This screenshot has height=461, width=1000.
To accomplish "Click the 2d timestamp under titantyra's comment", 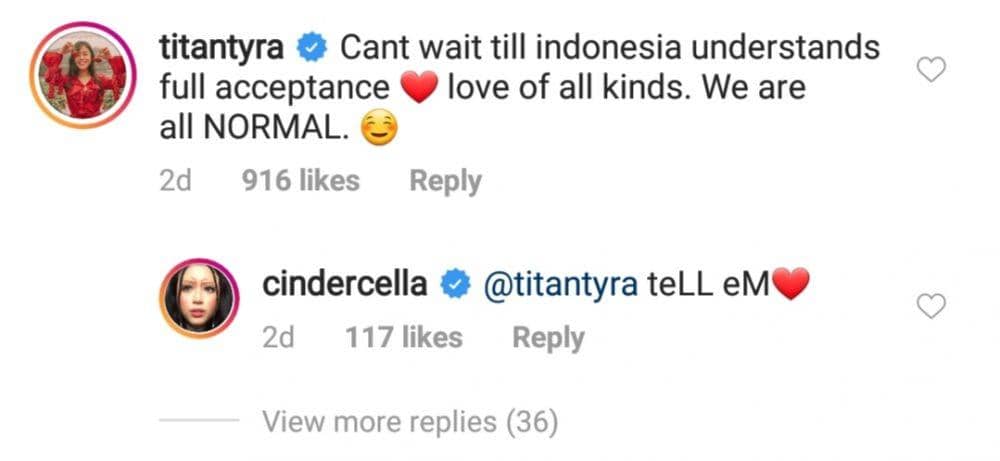I will pyautogui.click(x=176, y=181).
